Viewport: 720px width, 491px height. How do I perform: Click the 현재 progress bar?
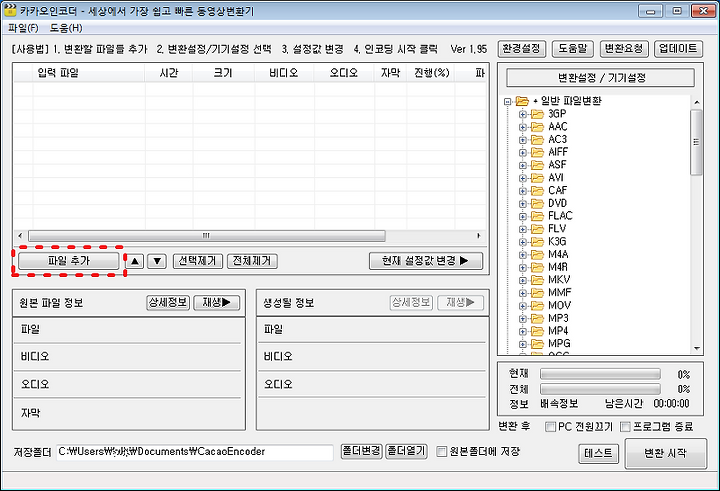point(600,374)
